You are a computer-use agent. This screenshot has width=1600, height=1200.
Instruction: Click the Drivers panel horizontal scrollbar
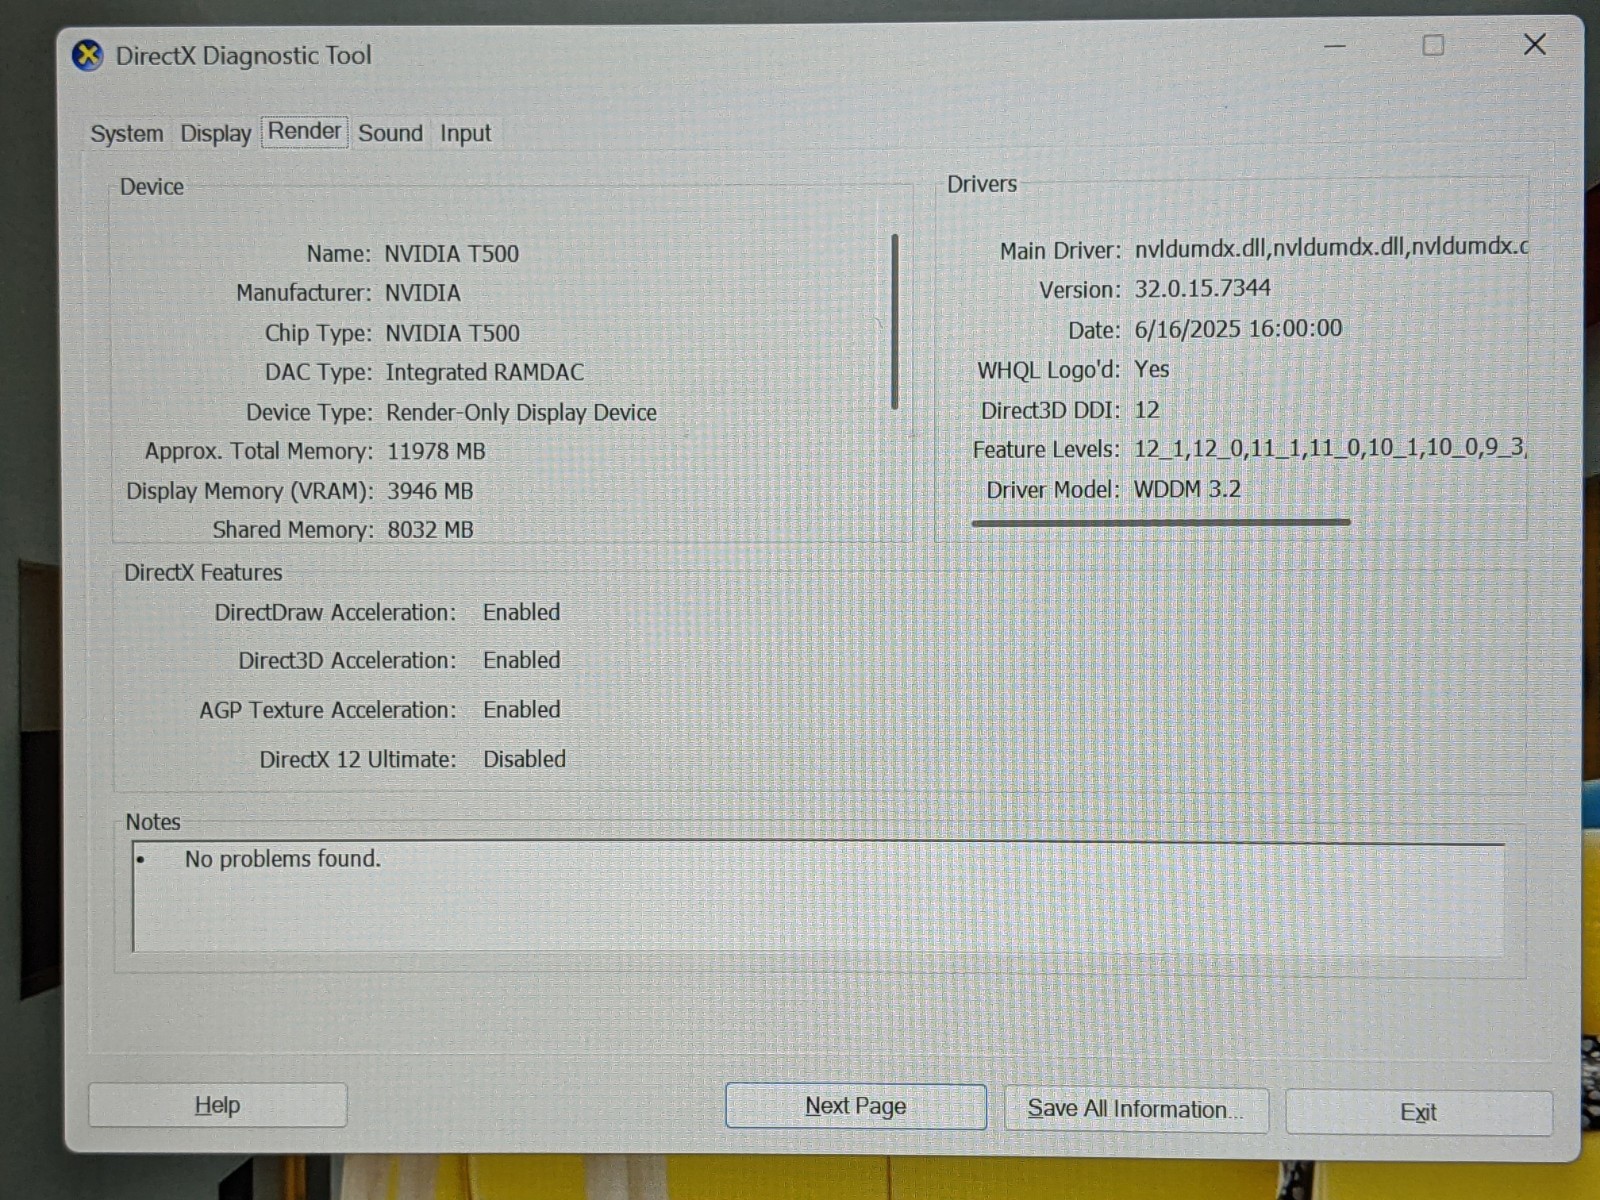point(1161,521)
